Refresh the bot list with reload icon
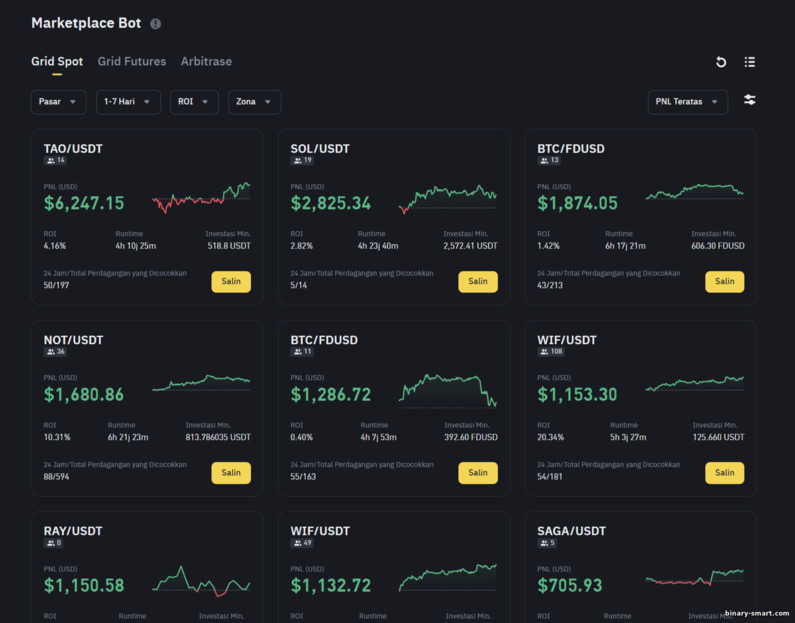Screen dimensions: 795x623 point(720,62)
